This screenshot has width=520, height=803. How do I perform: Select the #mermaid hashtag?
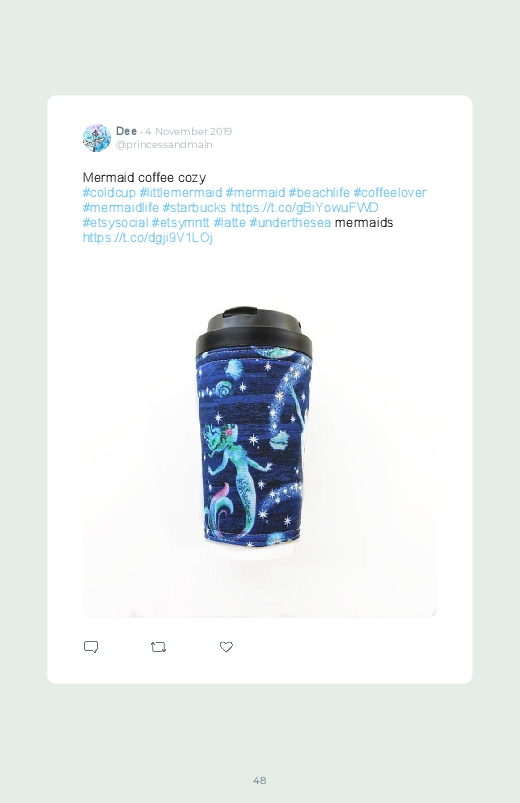(x=255, y=193)
